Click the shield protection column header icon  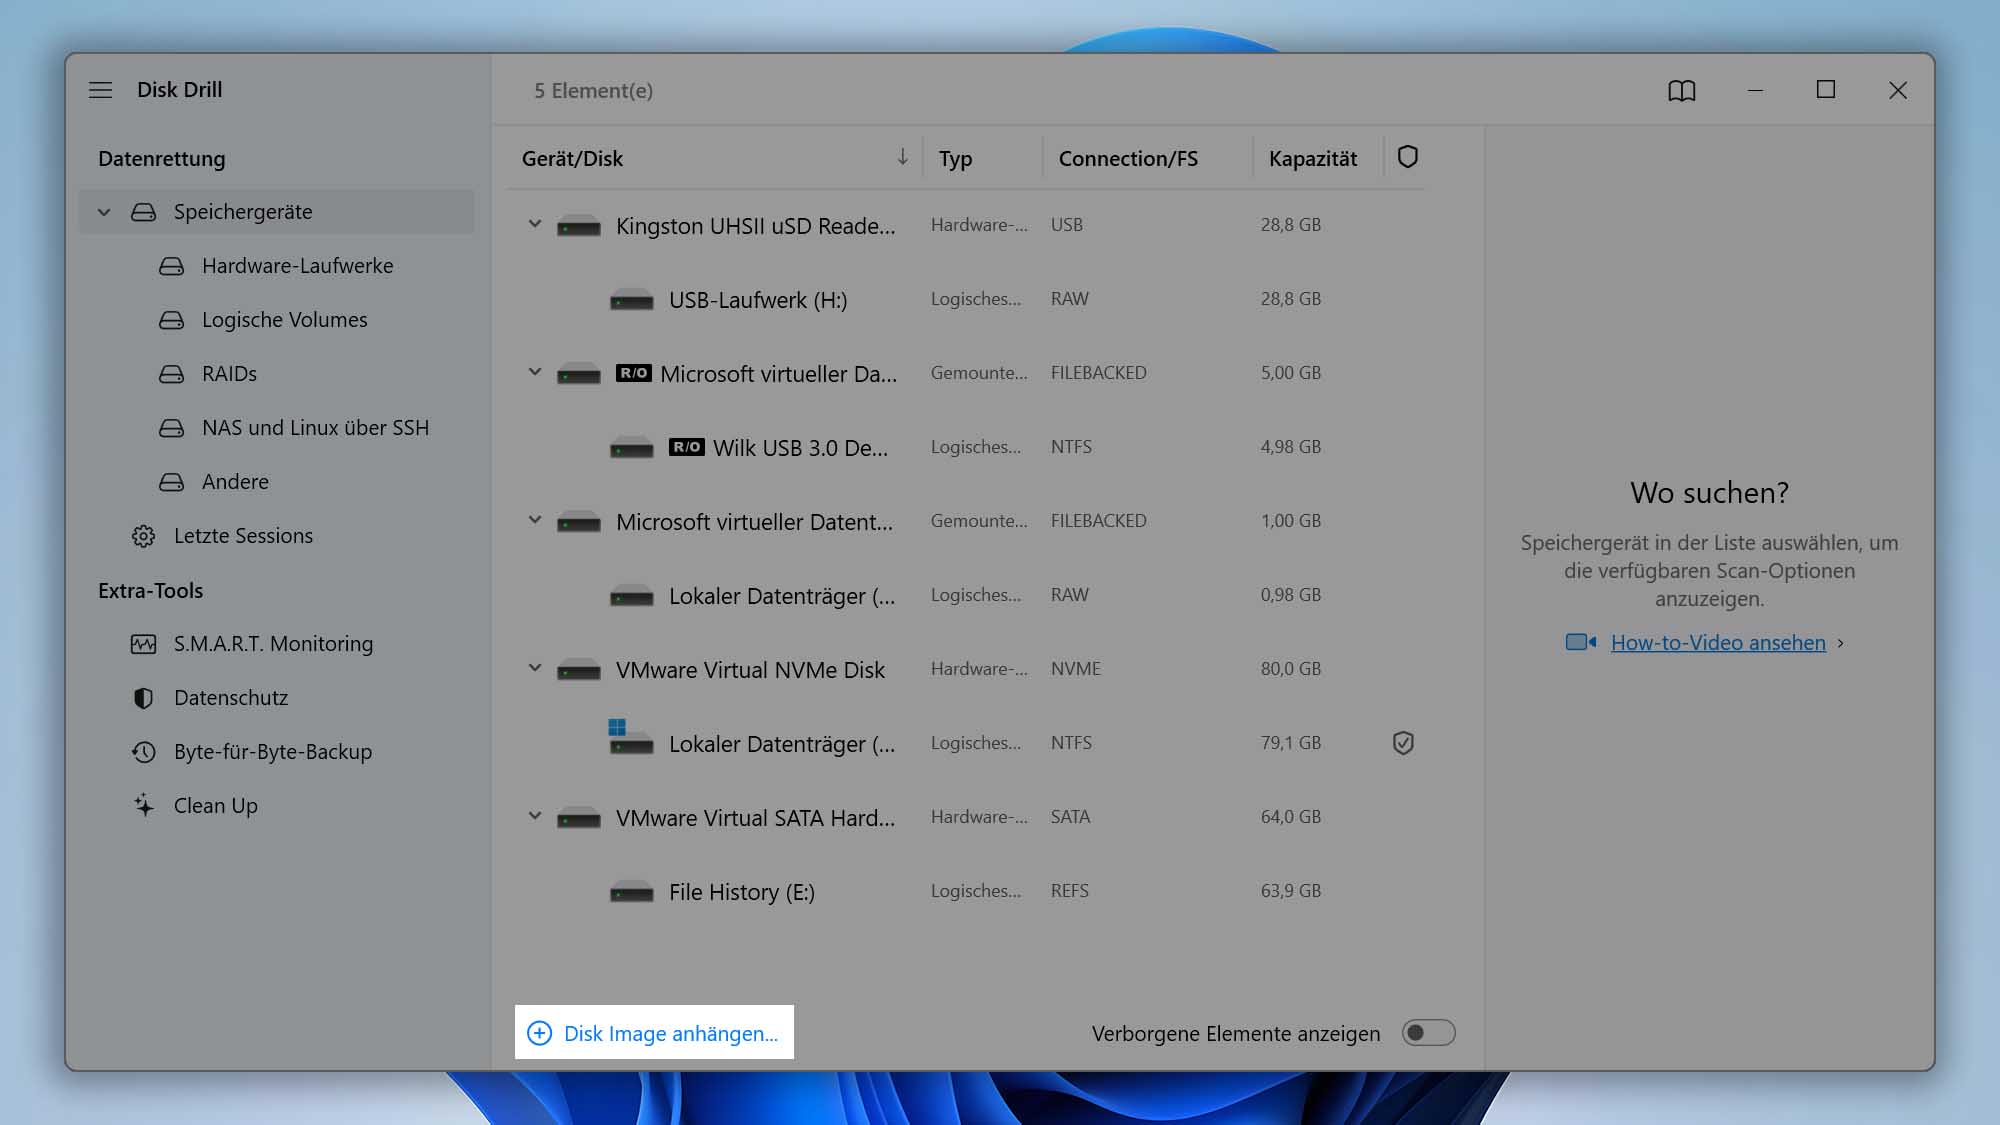coord(1408,157)
